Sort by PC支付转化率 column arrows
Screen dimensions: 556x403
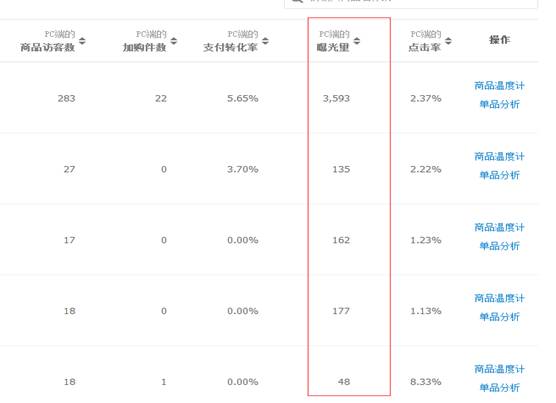click(265, 41)
